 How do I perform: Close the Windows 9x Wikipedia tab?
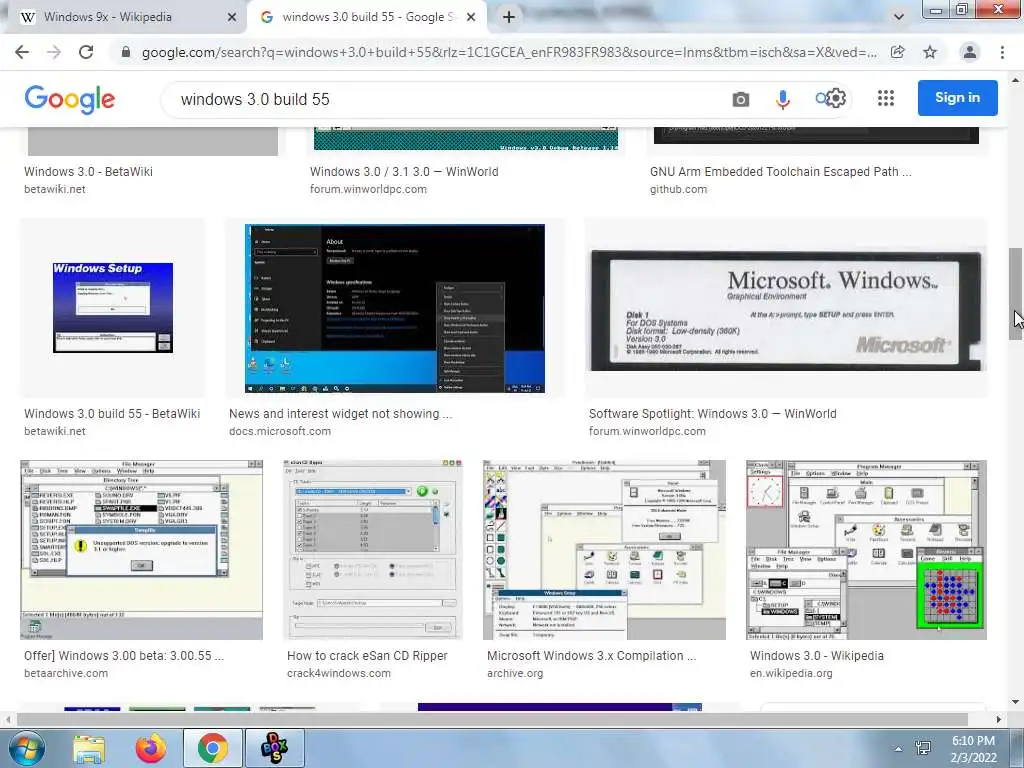click(232, 18)
